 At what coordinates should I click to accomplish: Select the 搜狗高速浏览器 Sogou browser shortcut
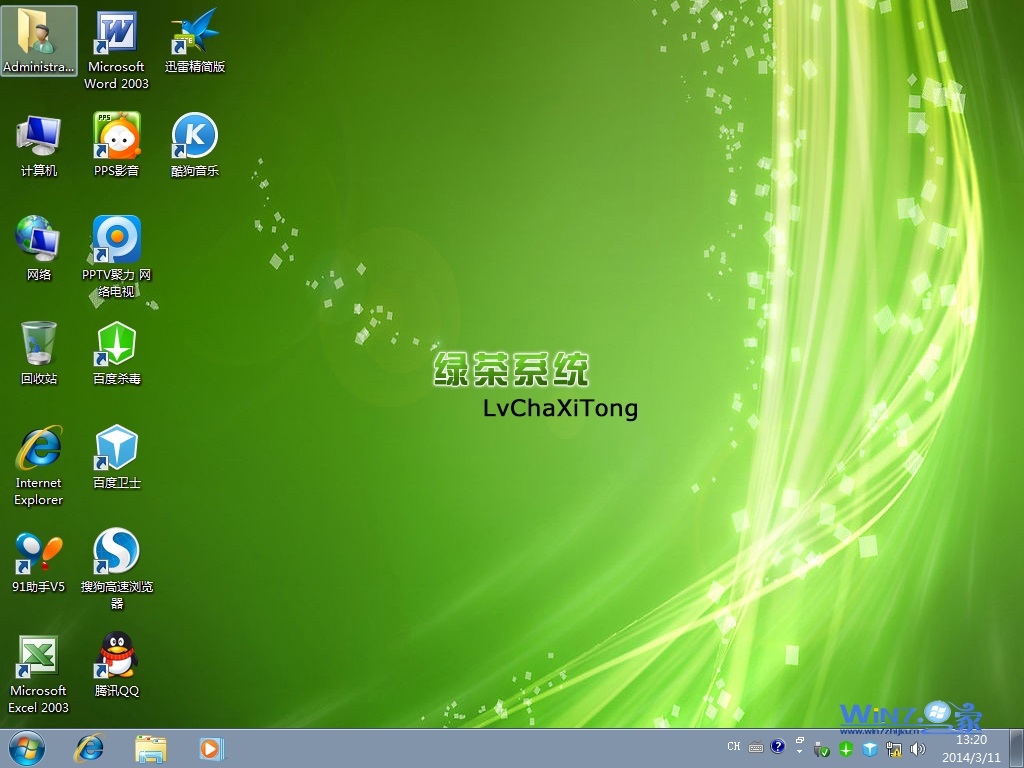(x=116, y=569)
